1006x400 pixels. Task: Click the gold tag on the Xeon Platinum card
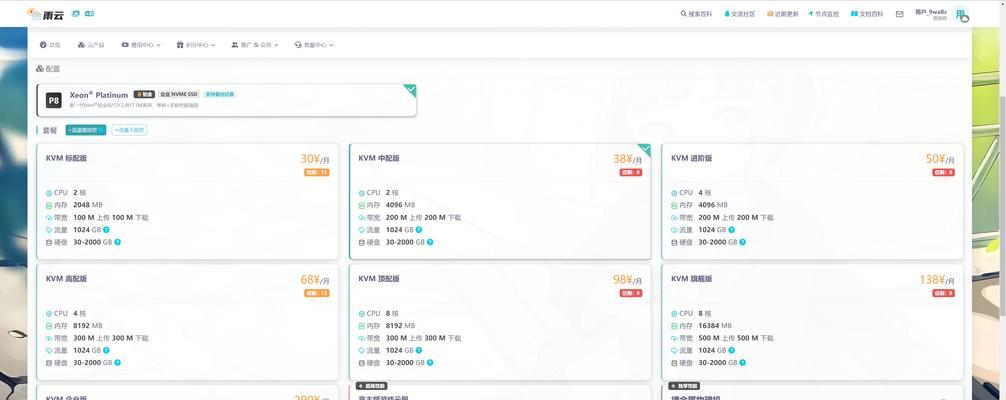tap(144, 94)
